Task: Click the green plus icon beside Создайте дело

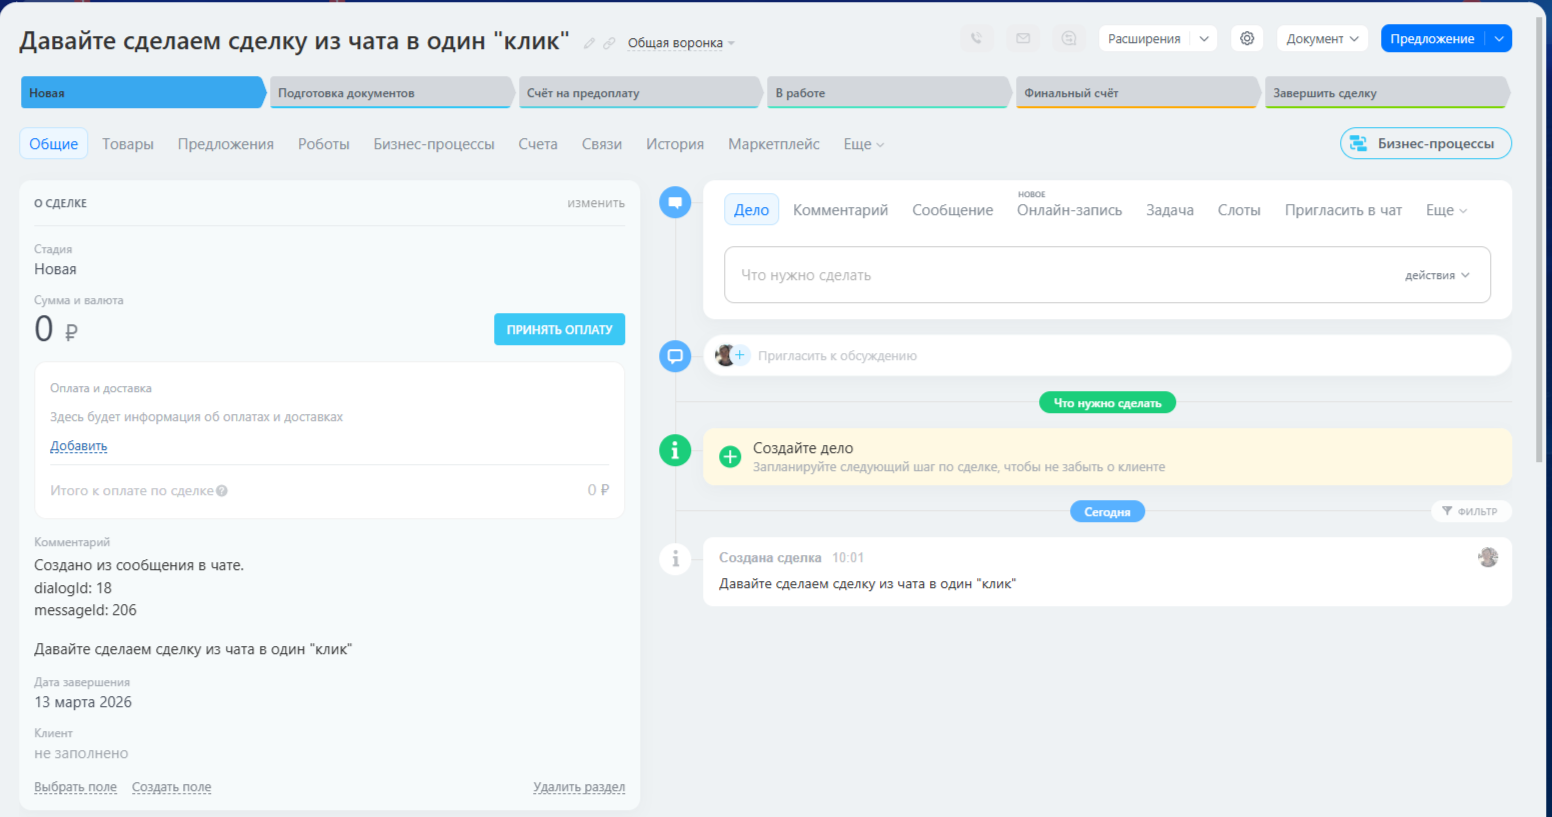Action: click(730, 457)
